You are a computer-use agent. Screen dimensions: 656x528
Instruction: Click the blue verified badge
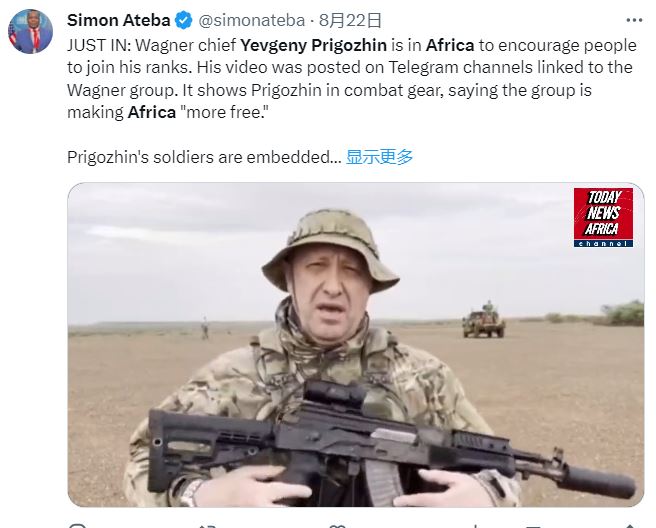pyautogui.click(x=183, y=20)
